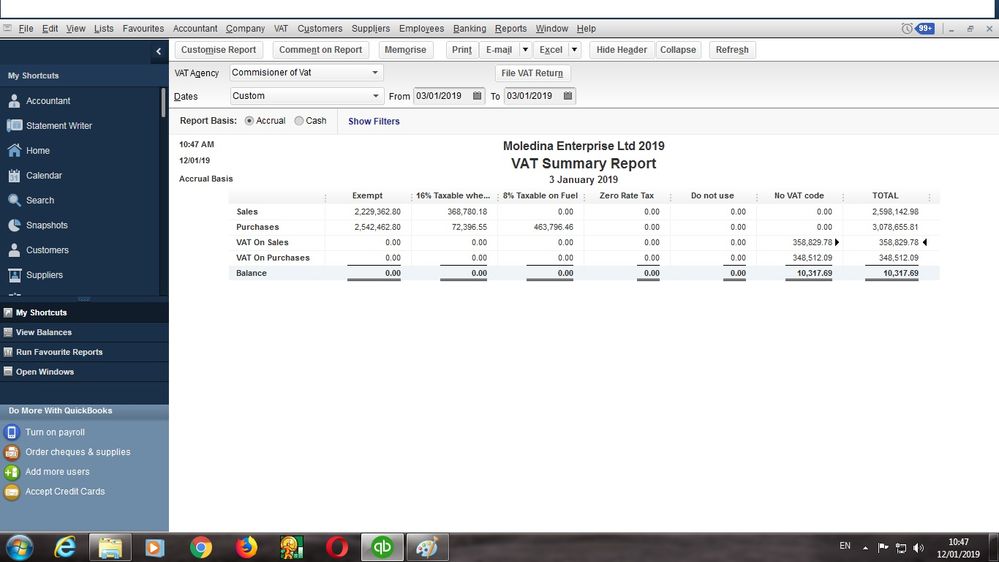Screen dimensions: 999x562
Task: Open the Accountant menu
Action: pyautogui.click(x=195, y=29)
